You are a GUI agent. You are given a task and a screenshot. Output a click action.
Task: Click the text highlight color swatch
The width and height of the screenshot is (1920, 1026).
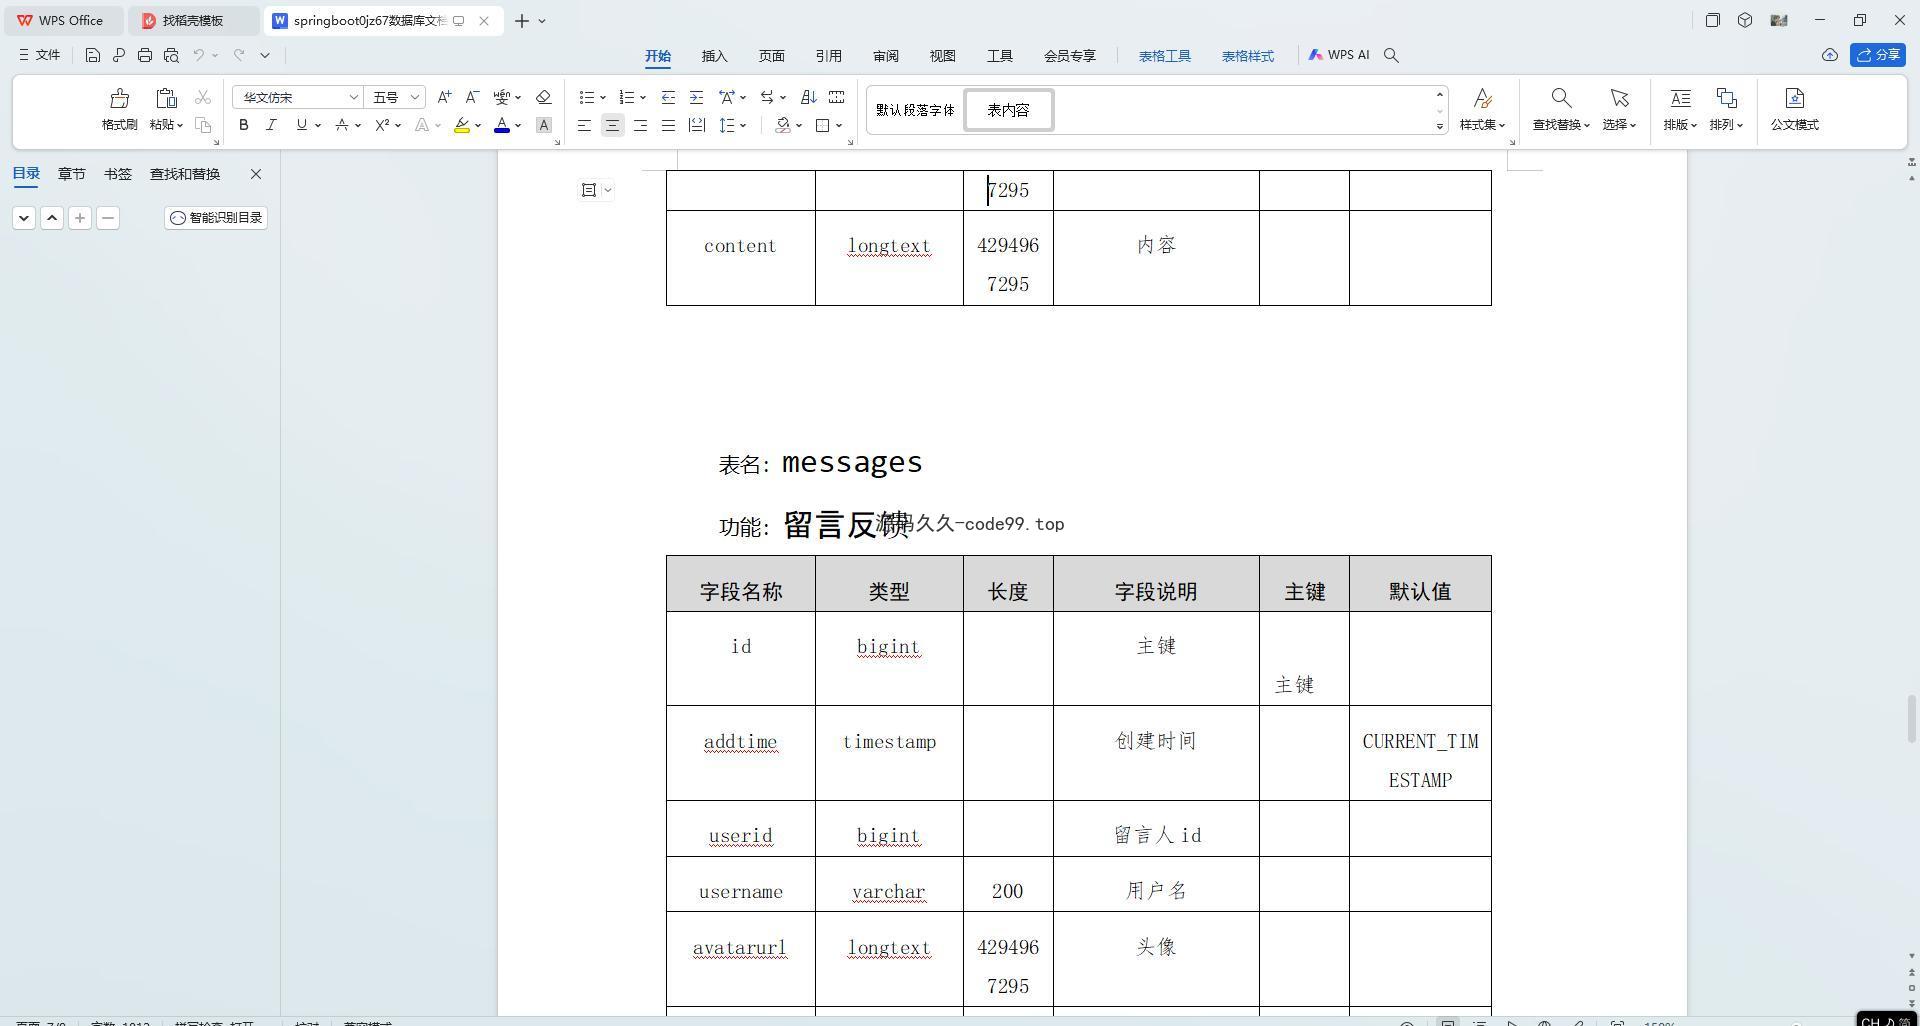[x=461, y=125]
